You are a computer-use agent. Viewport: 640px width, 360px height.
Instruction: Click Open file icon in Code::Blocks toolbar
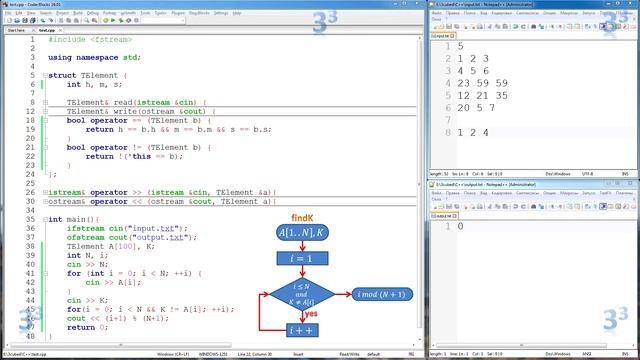(x=17, y=20)
